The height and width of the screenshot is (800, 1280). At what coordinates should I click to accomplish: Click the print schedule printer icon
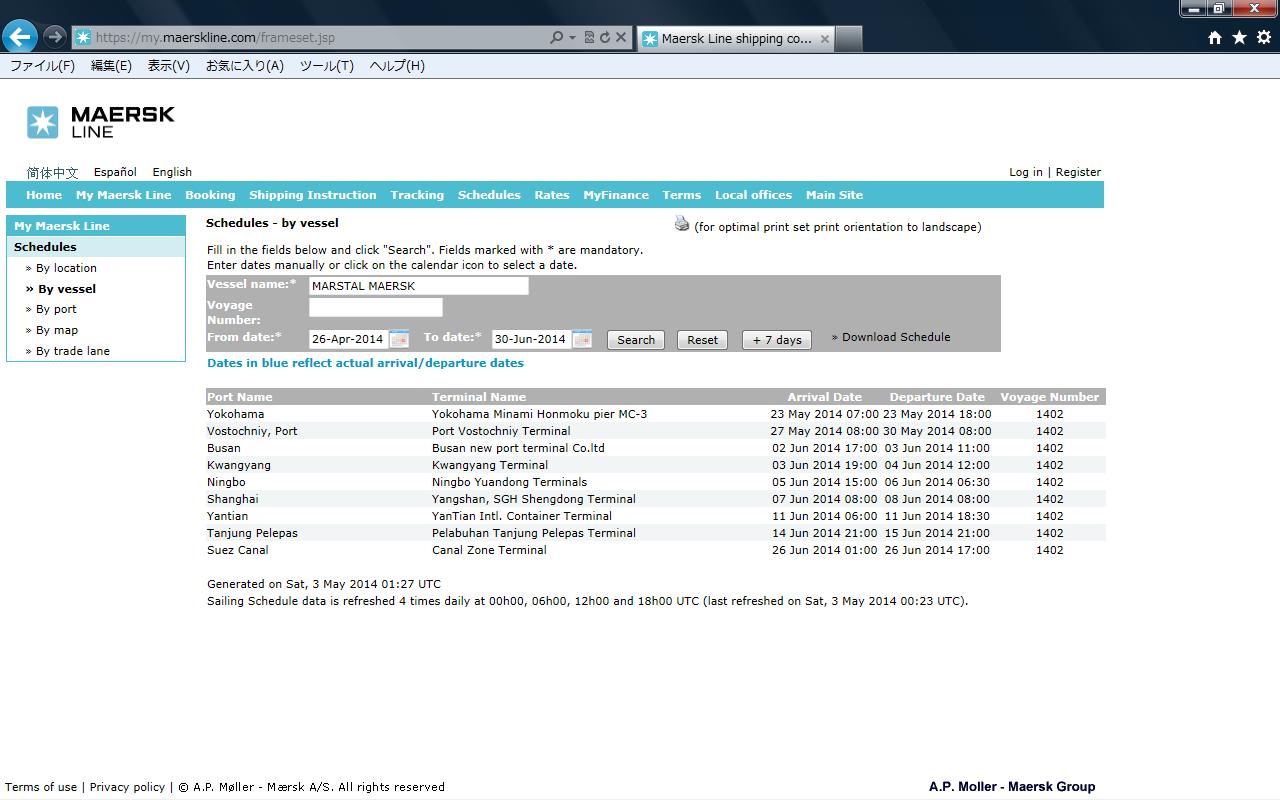(x=682, y=224)
